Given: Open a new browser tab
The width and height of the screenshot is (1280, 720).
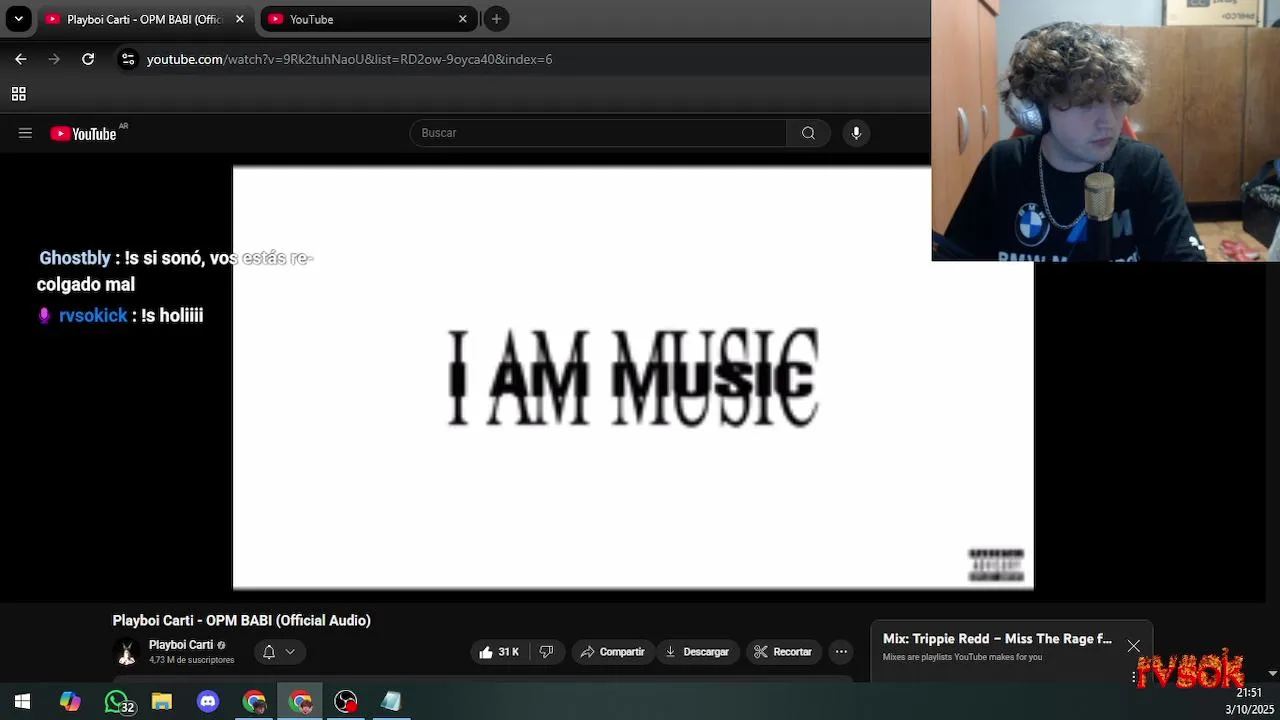Looking at the screenshot, I should click(496, 19).
